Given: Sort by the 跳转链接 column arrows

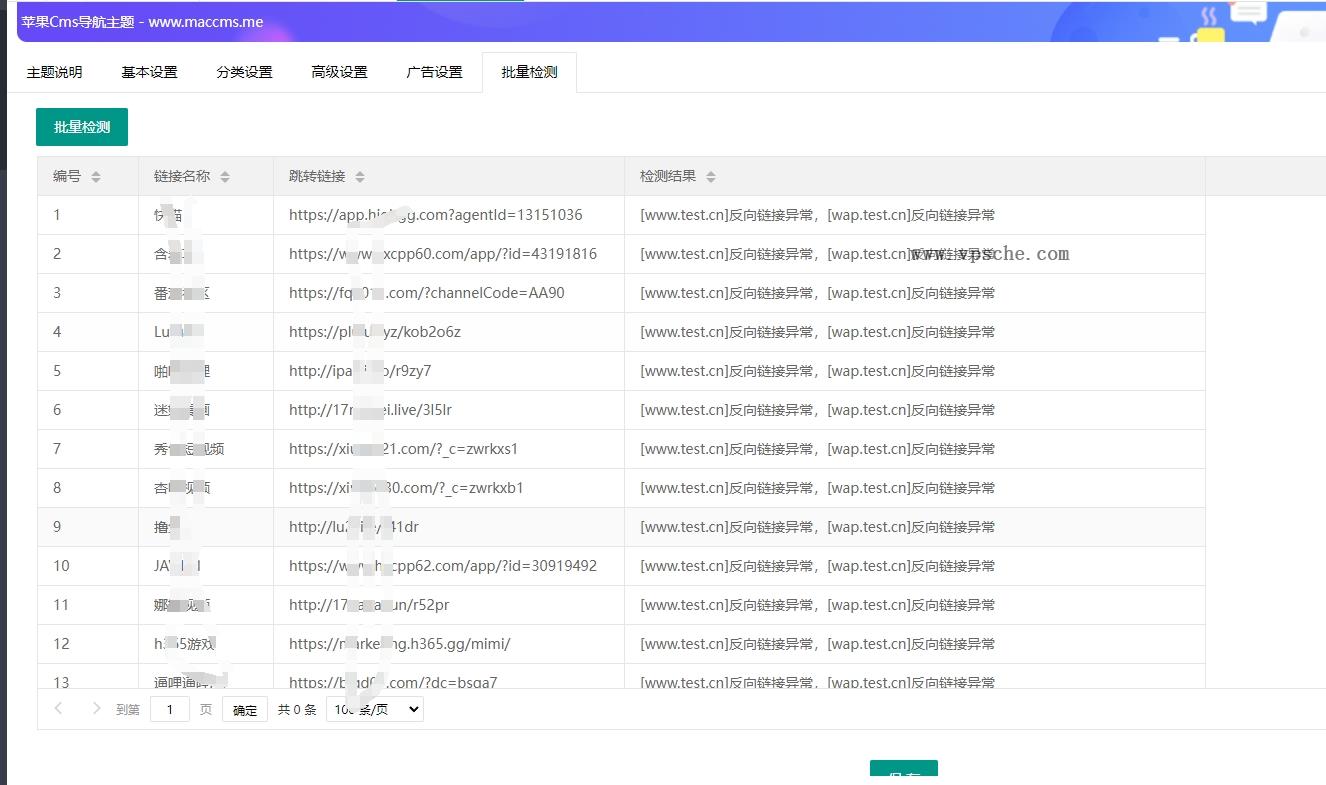Looking at the screenshot, I should coord(360,177).
